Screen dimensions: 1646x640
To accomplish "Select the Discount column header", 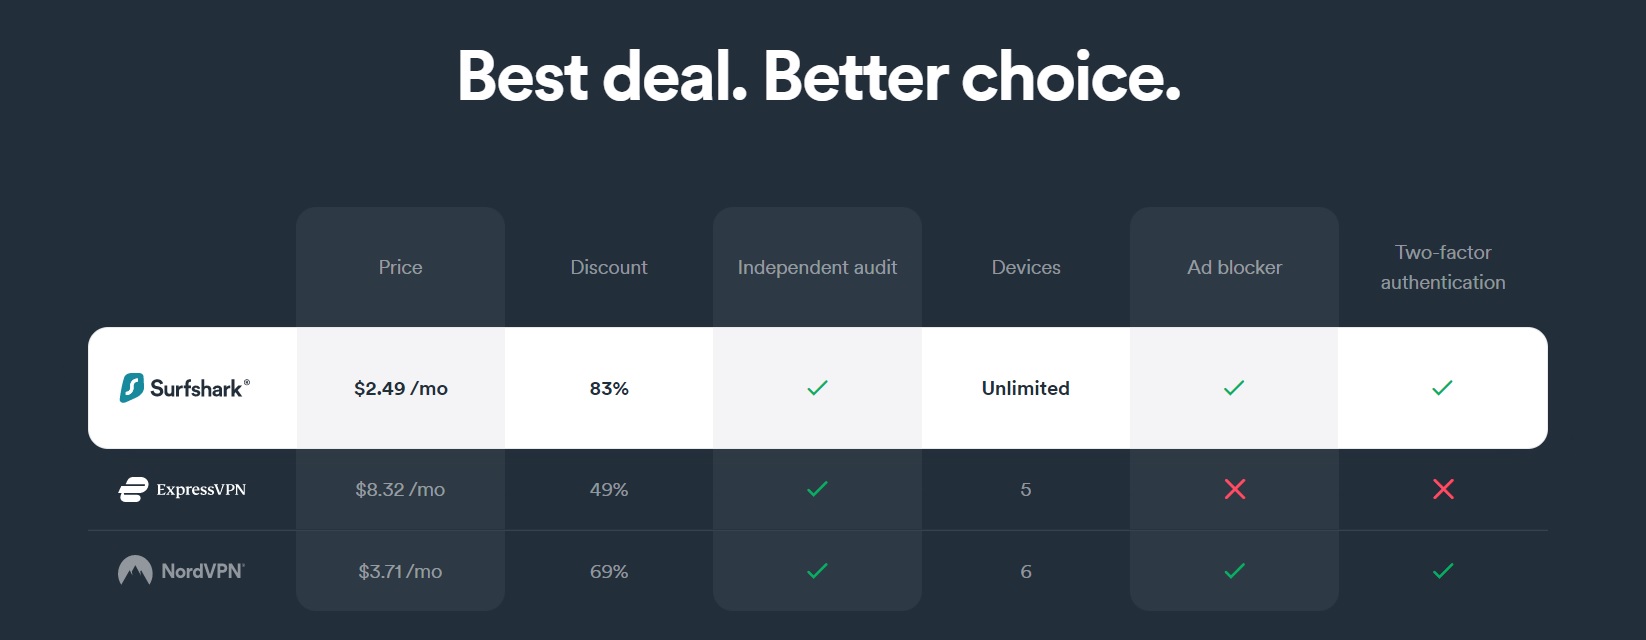I will 609,267.
